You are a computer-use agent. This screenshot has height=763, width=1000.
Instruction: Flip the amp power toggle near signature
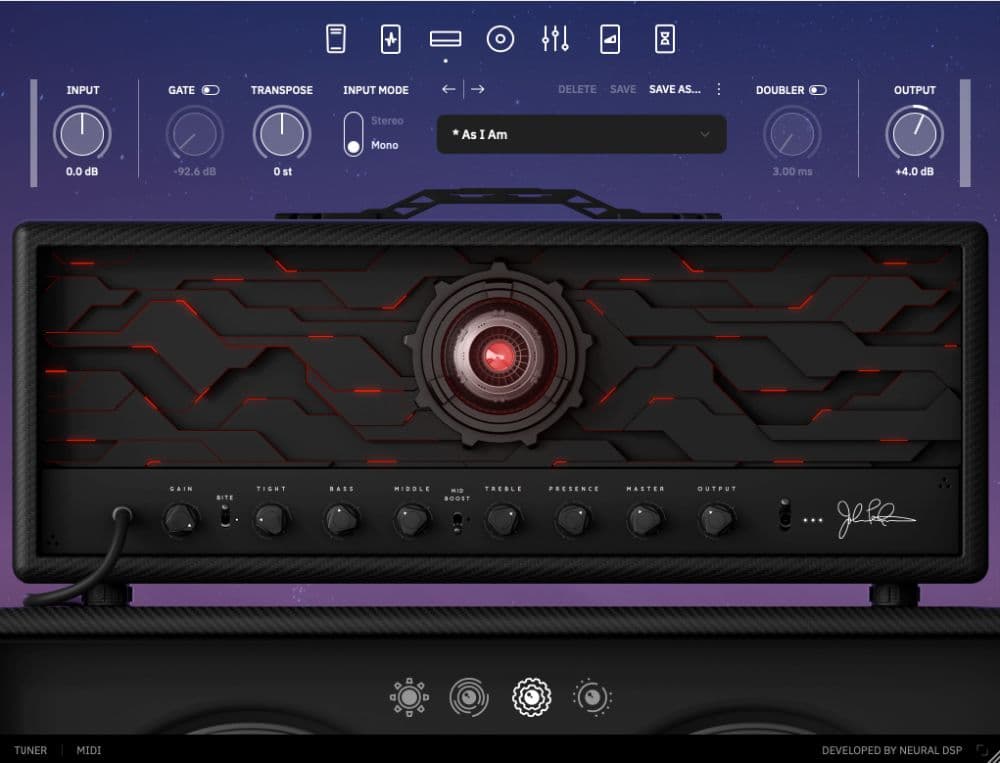(785, 514)
